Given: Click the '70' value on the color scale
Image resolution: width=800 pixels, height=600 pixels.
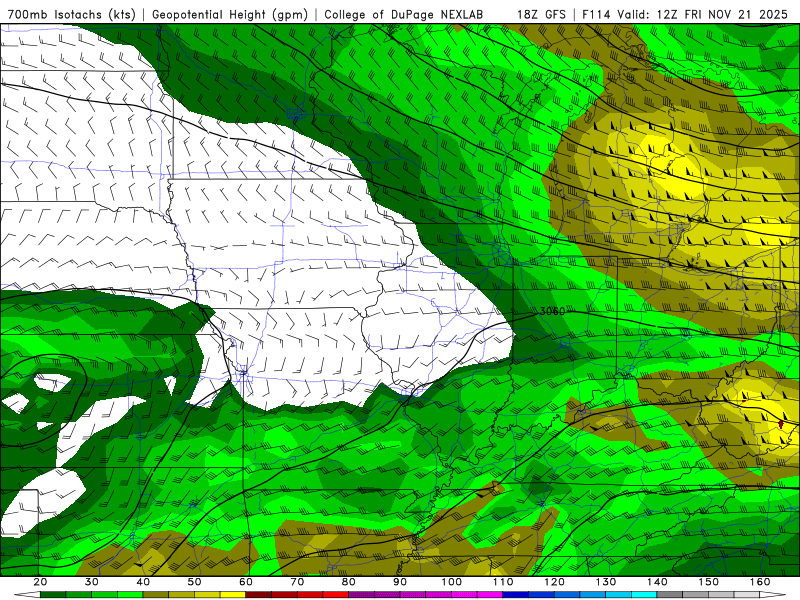Looking at the screenshot, I should tap(297, 582).
